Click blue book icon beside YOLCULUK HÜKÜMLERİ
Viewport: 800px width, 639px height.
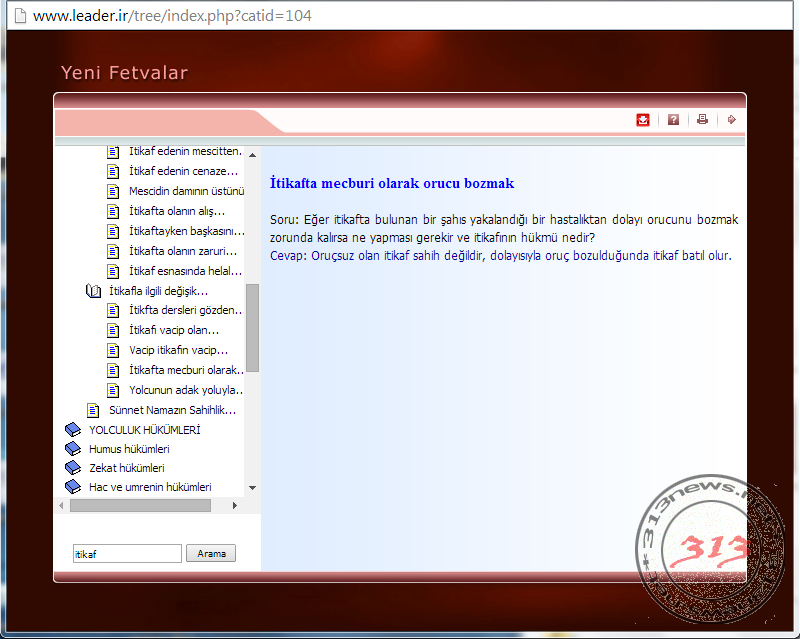tap(73, 430)
